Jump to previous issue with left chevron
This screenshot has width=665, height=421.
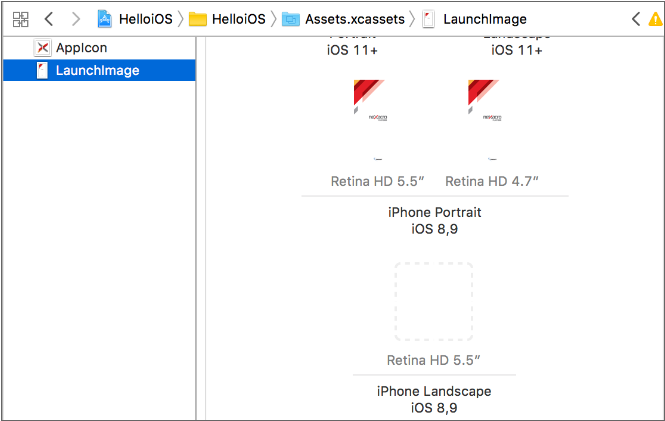[x=636, y=19]
